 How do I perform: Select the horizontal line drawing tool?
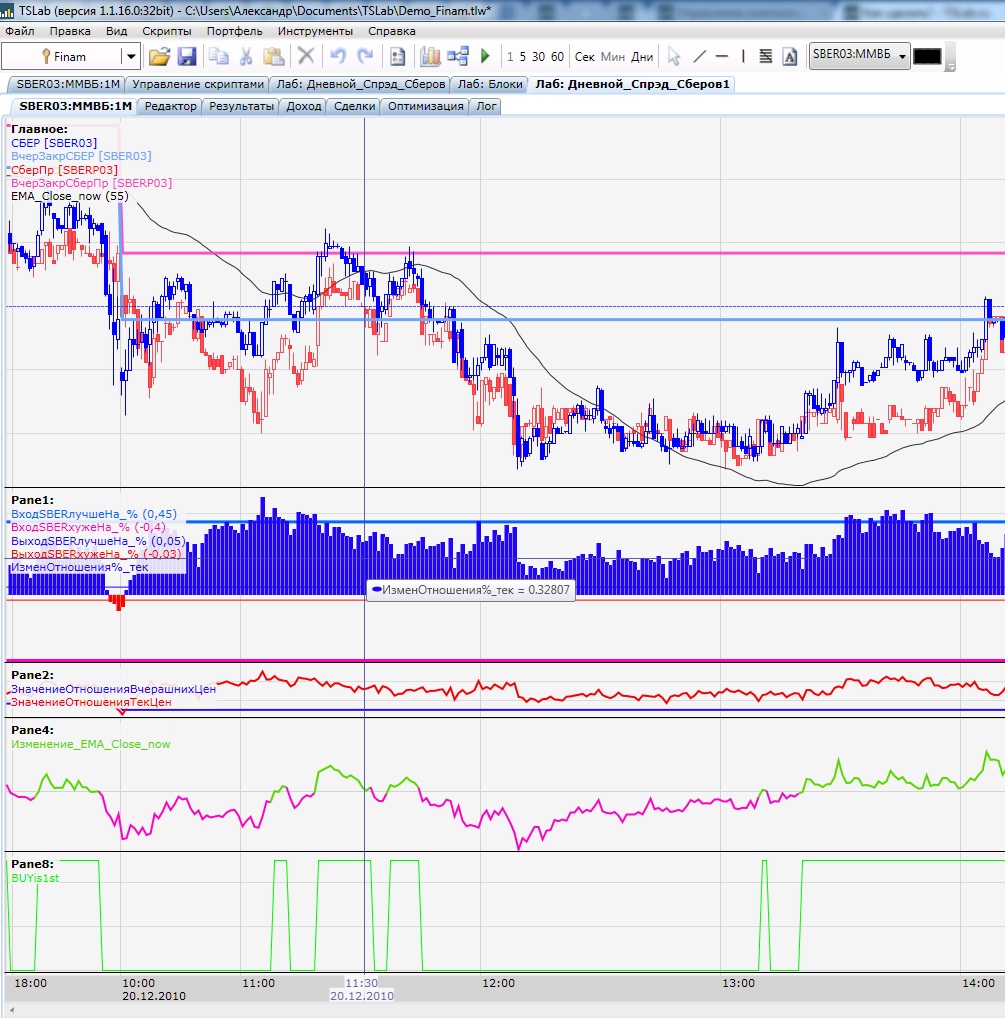coord(722,57)
